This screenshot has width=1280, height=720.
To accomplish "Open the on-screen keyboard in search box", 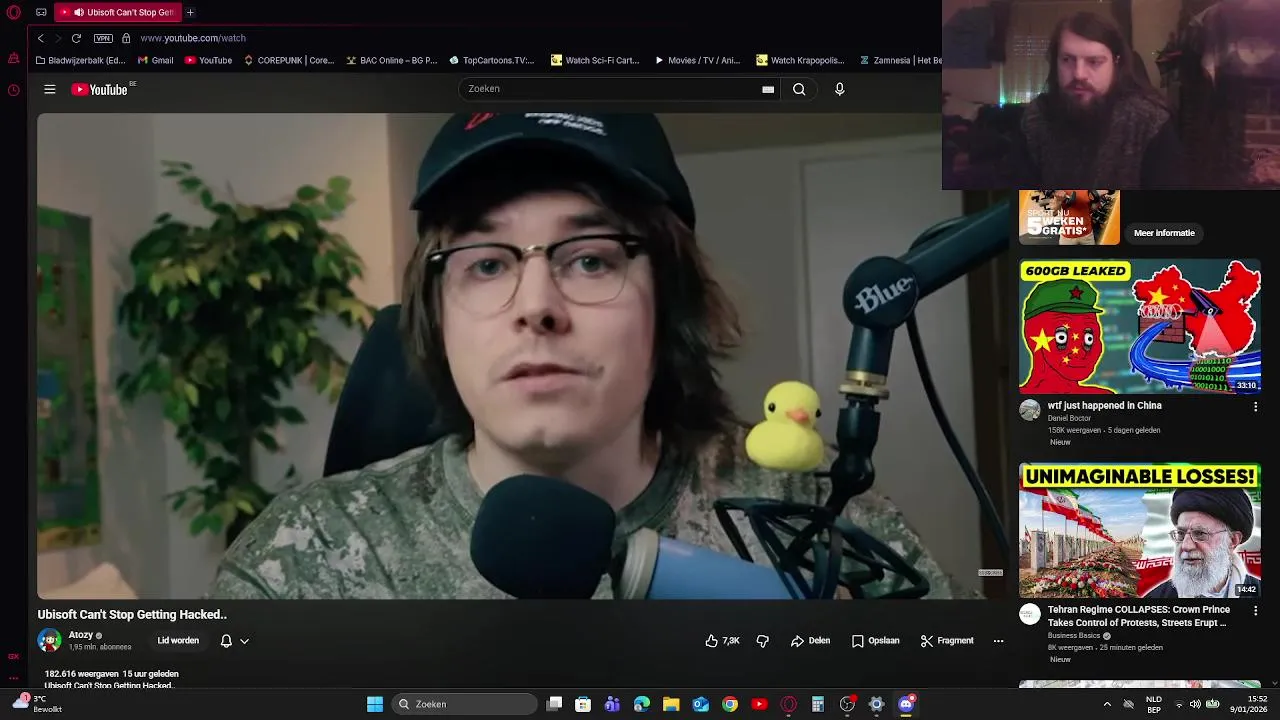I will (x=768, y=89).
